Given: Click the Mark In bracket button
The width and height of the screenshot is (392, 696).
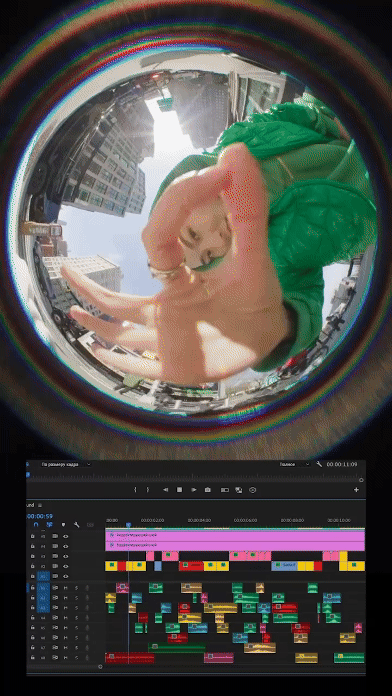Looking at the screenshot, I should [x=135, y=490].
